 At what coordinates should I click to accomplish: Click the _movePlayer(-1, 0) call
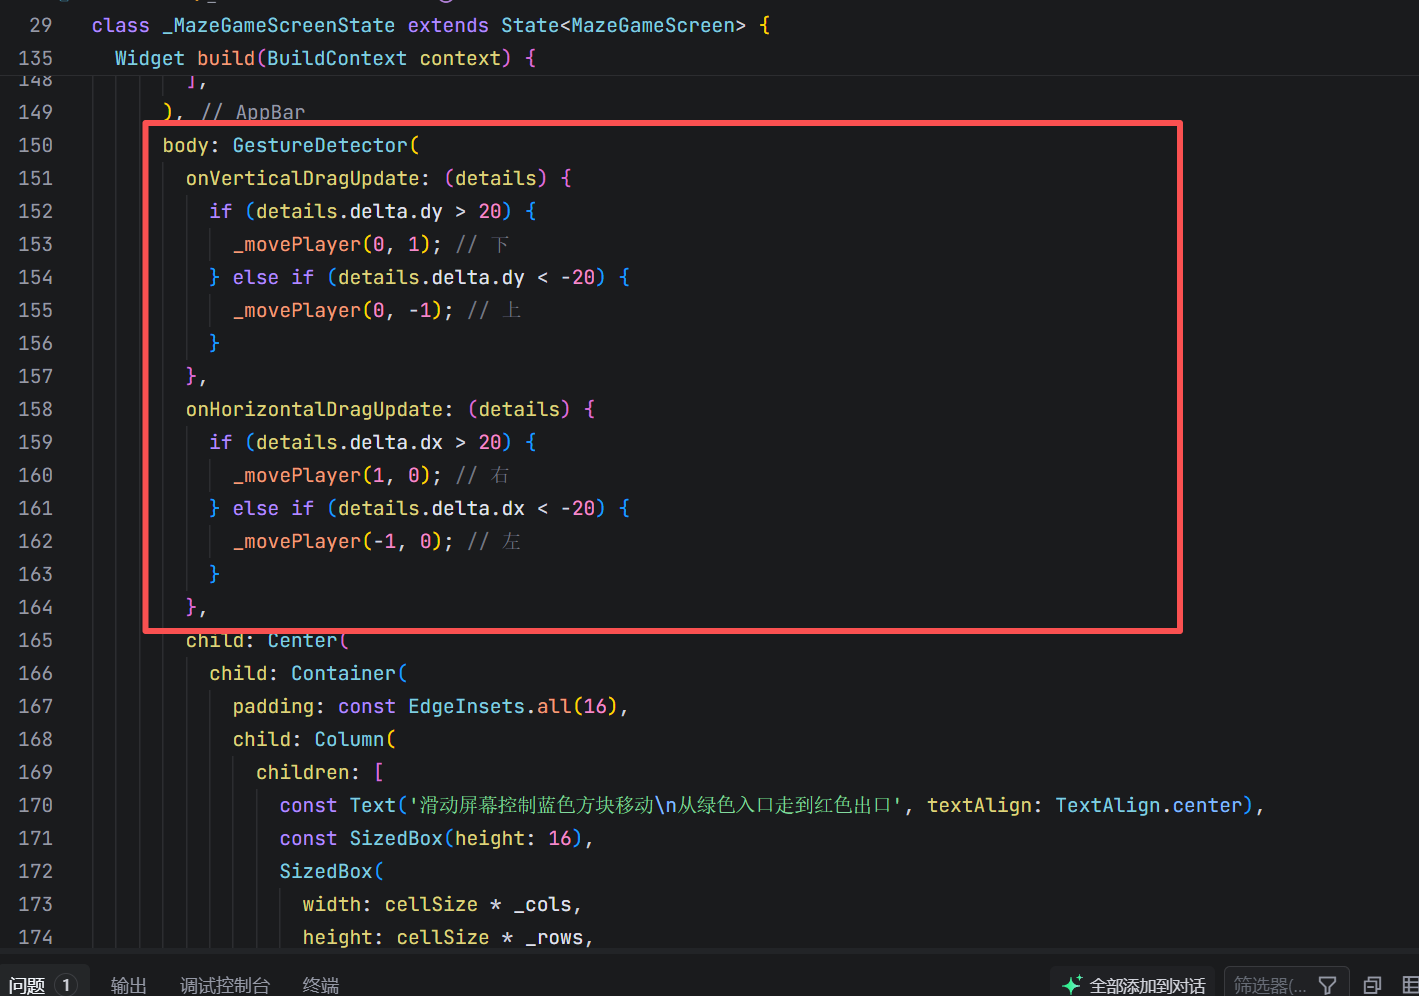pos(337,541)
